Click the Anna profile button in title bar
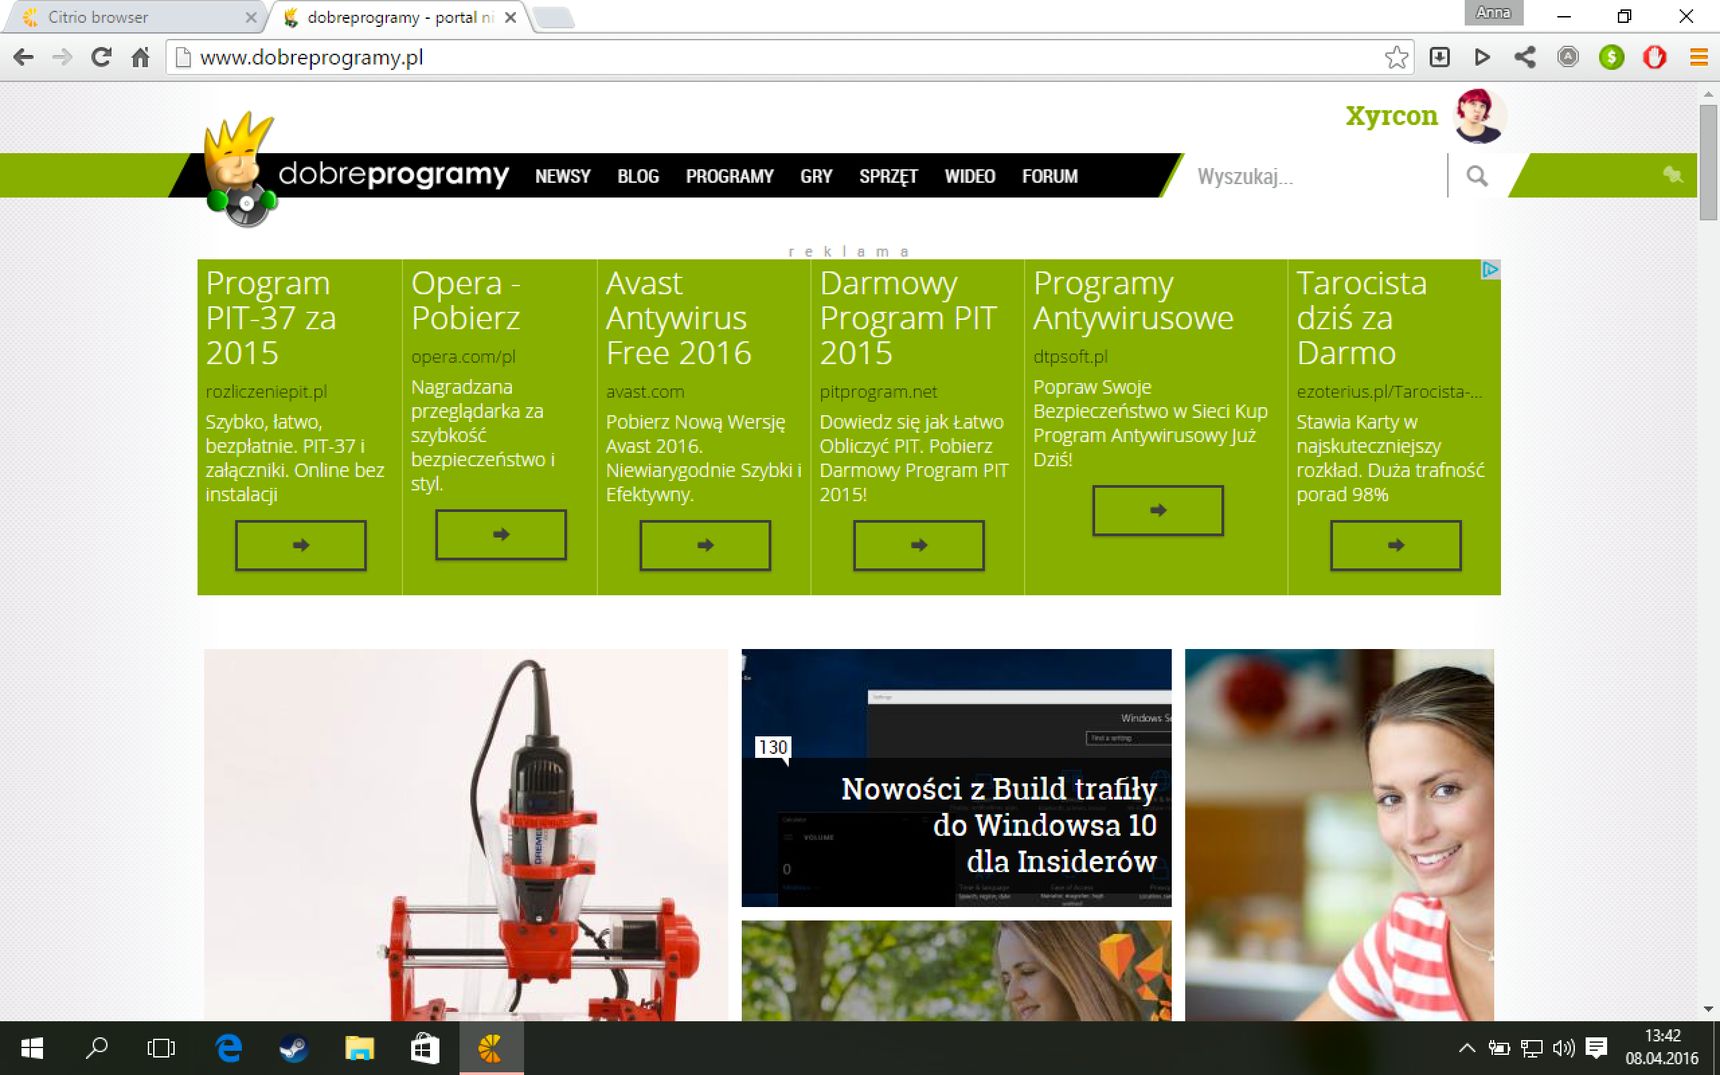This screenshot has height=1075, width=1720. (1492, 13)
